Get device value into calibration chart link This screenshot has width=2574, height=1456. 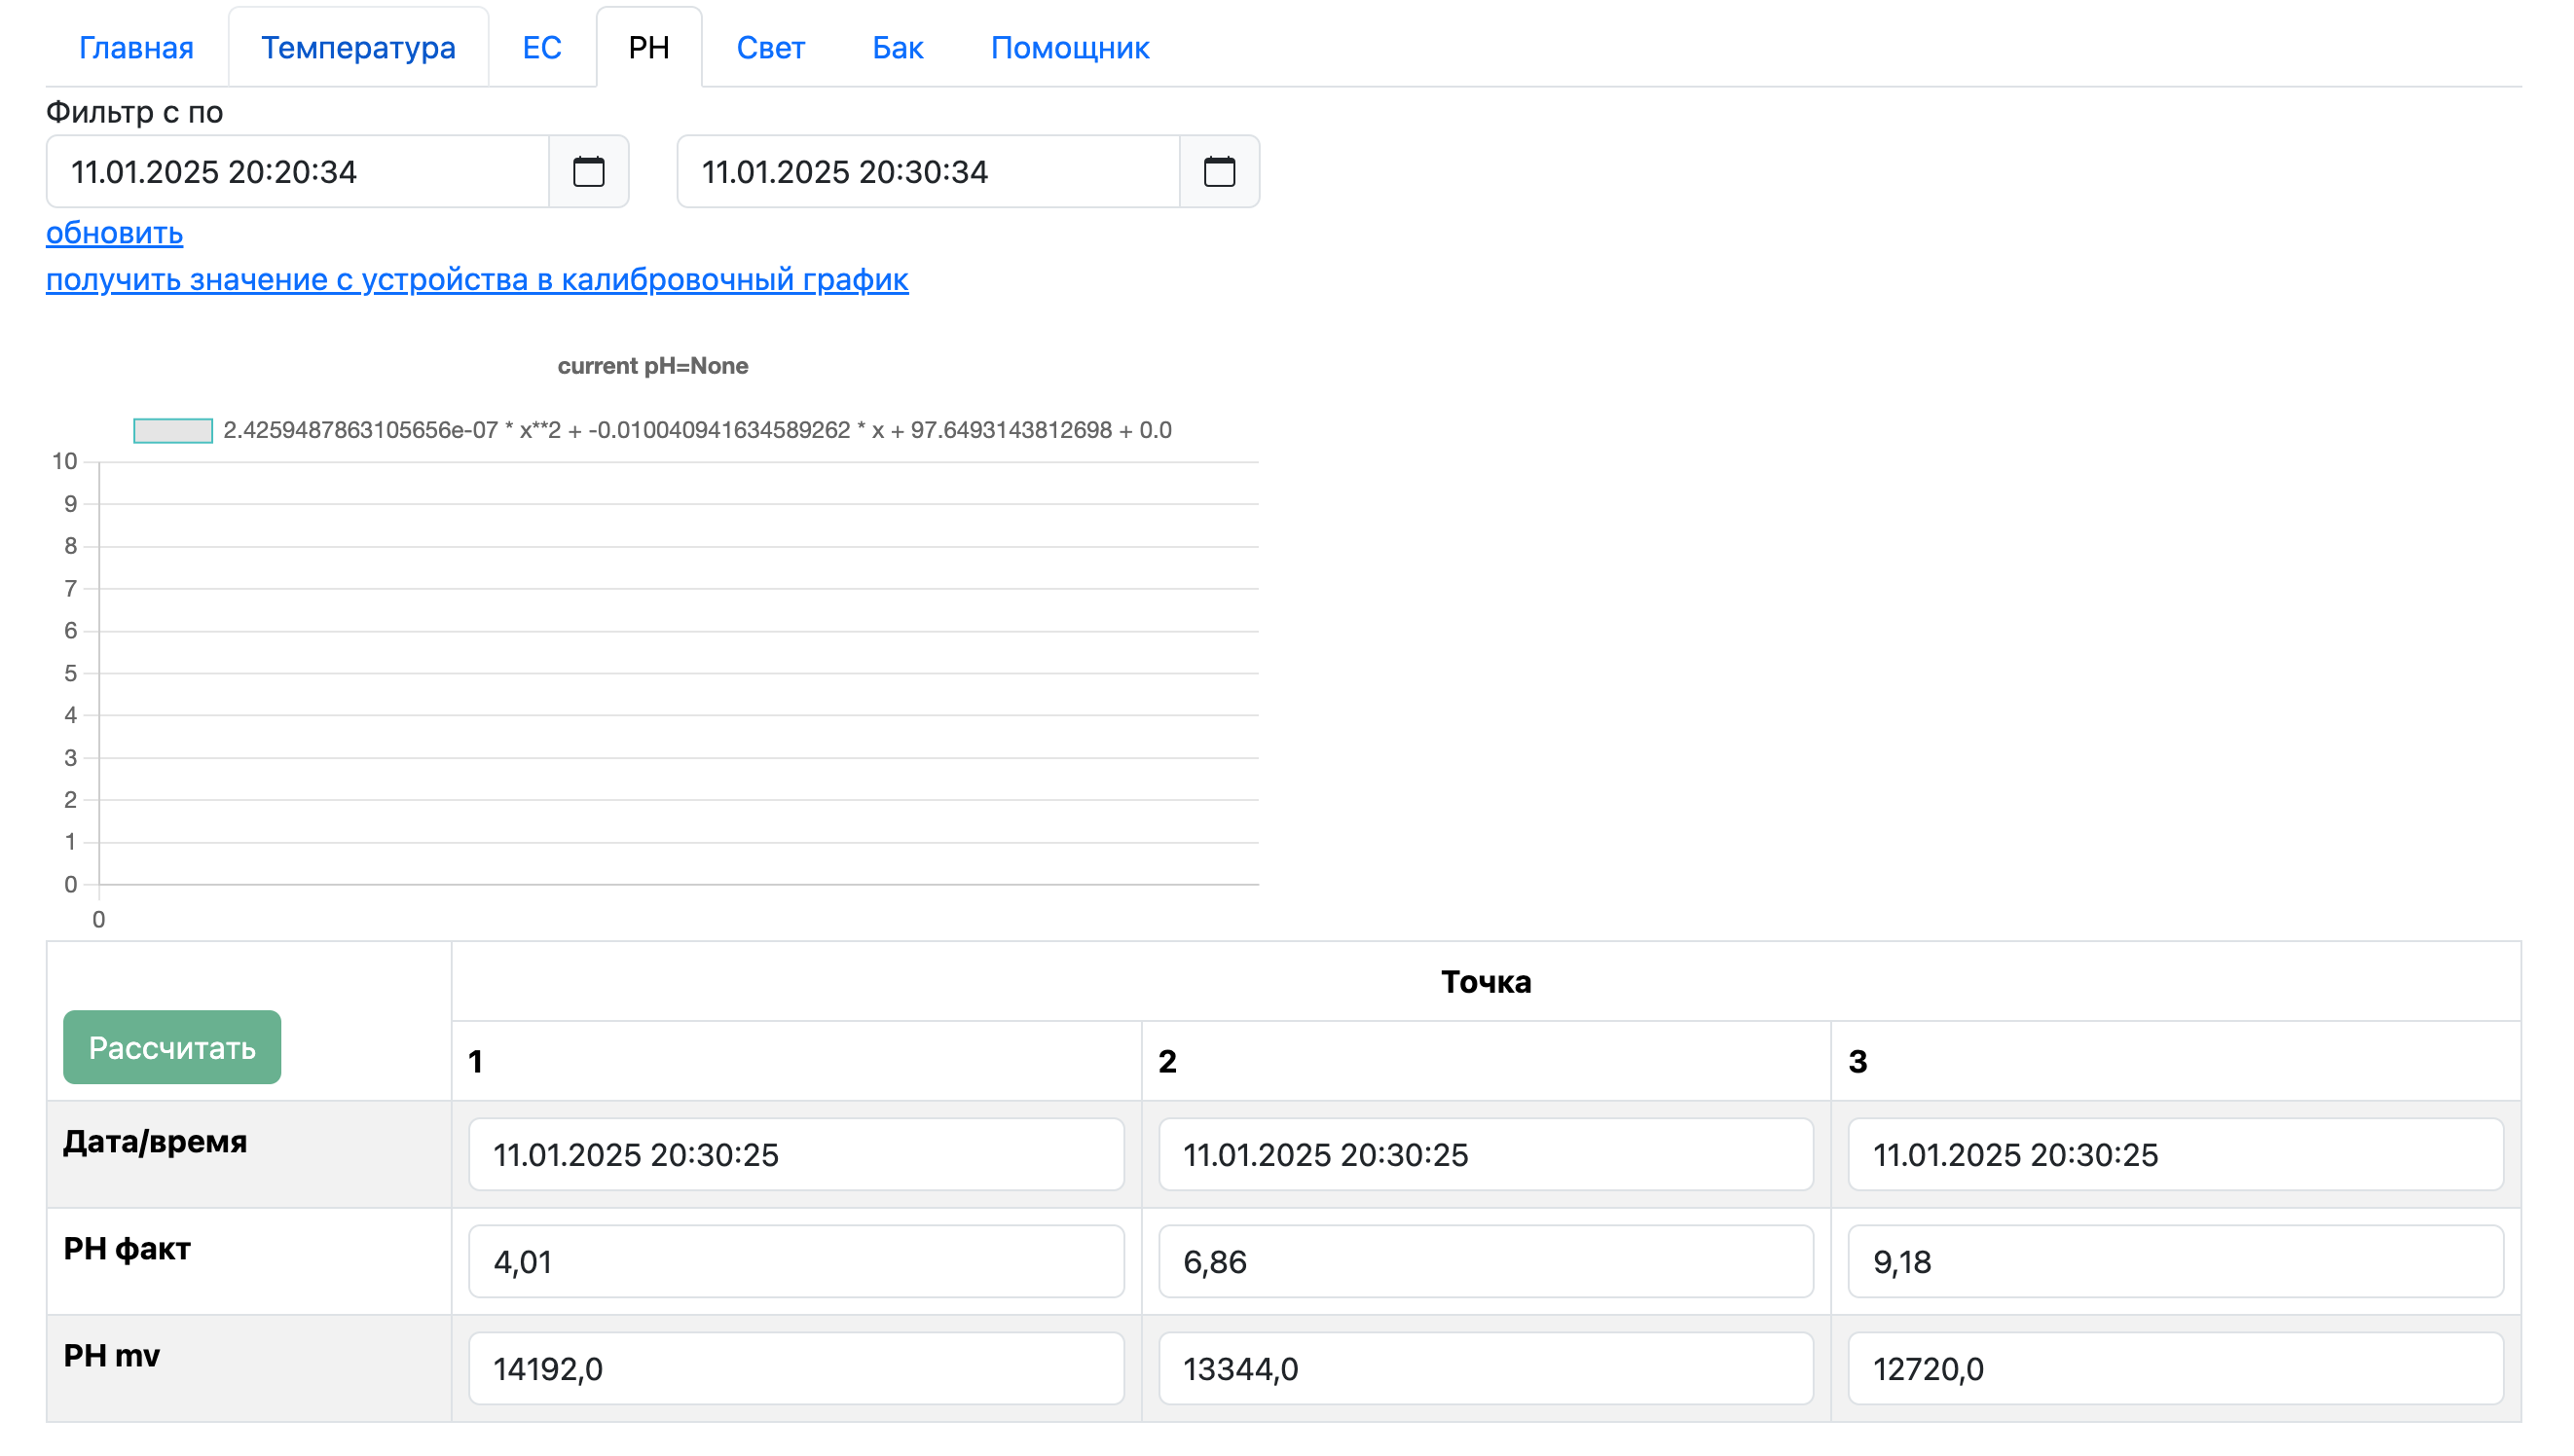coord(477,279)
